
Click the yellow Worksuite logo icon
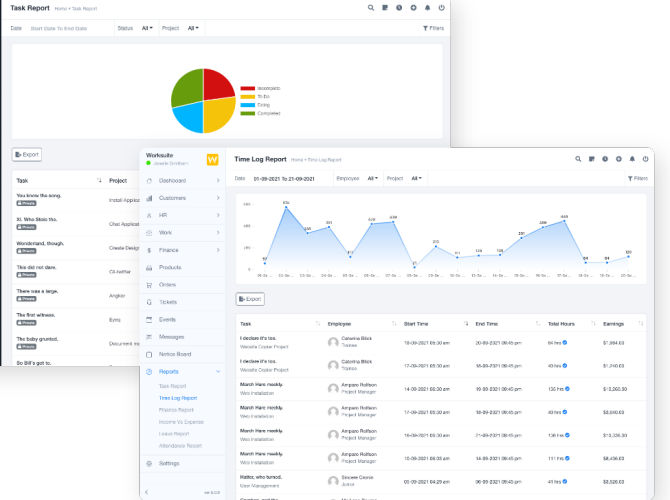click(213, 159)
